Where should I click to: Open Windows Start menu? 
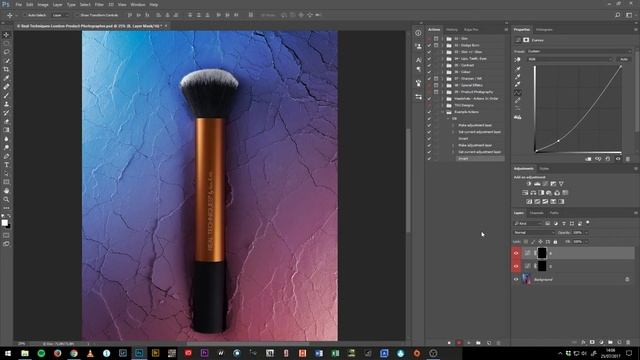(x=8, y=353)
